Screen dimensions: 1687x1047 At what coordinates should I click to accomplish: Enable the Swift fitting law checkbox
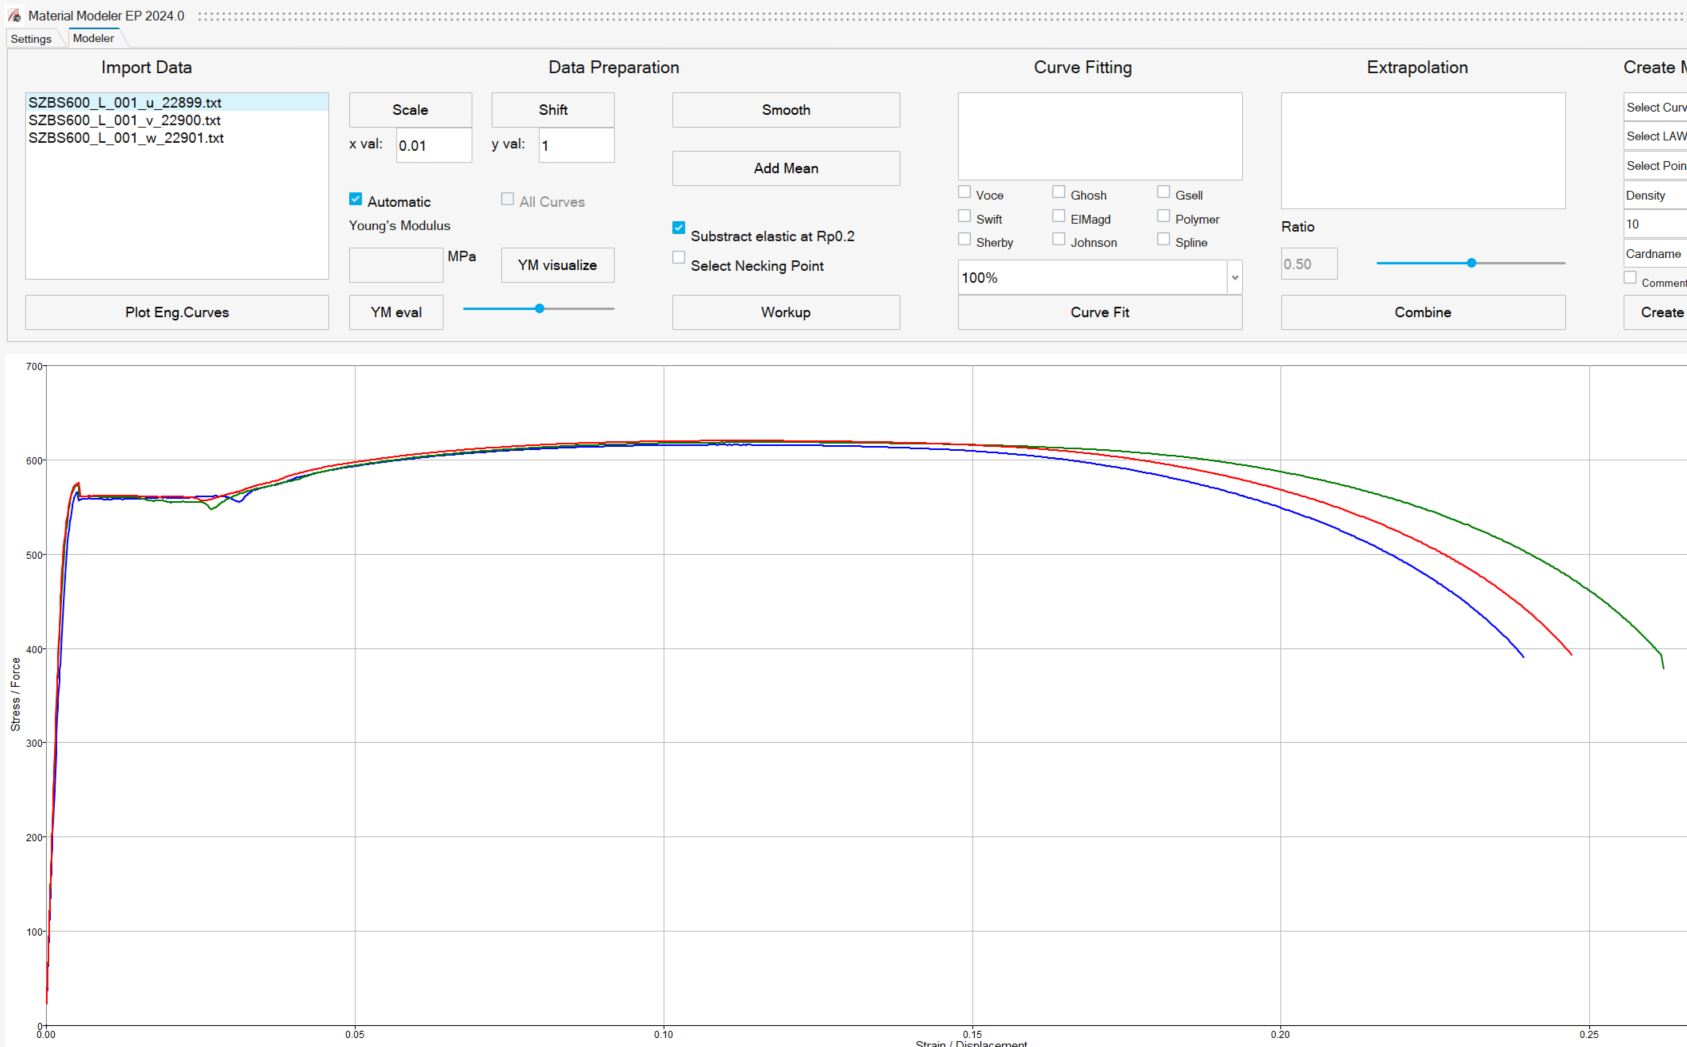tap(965, 216)
